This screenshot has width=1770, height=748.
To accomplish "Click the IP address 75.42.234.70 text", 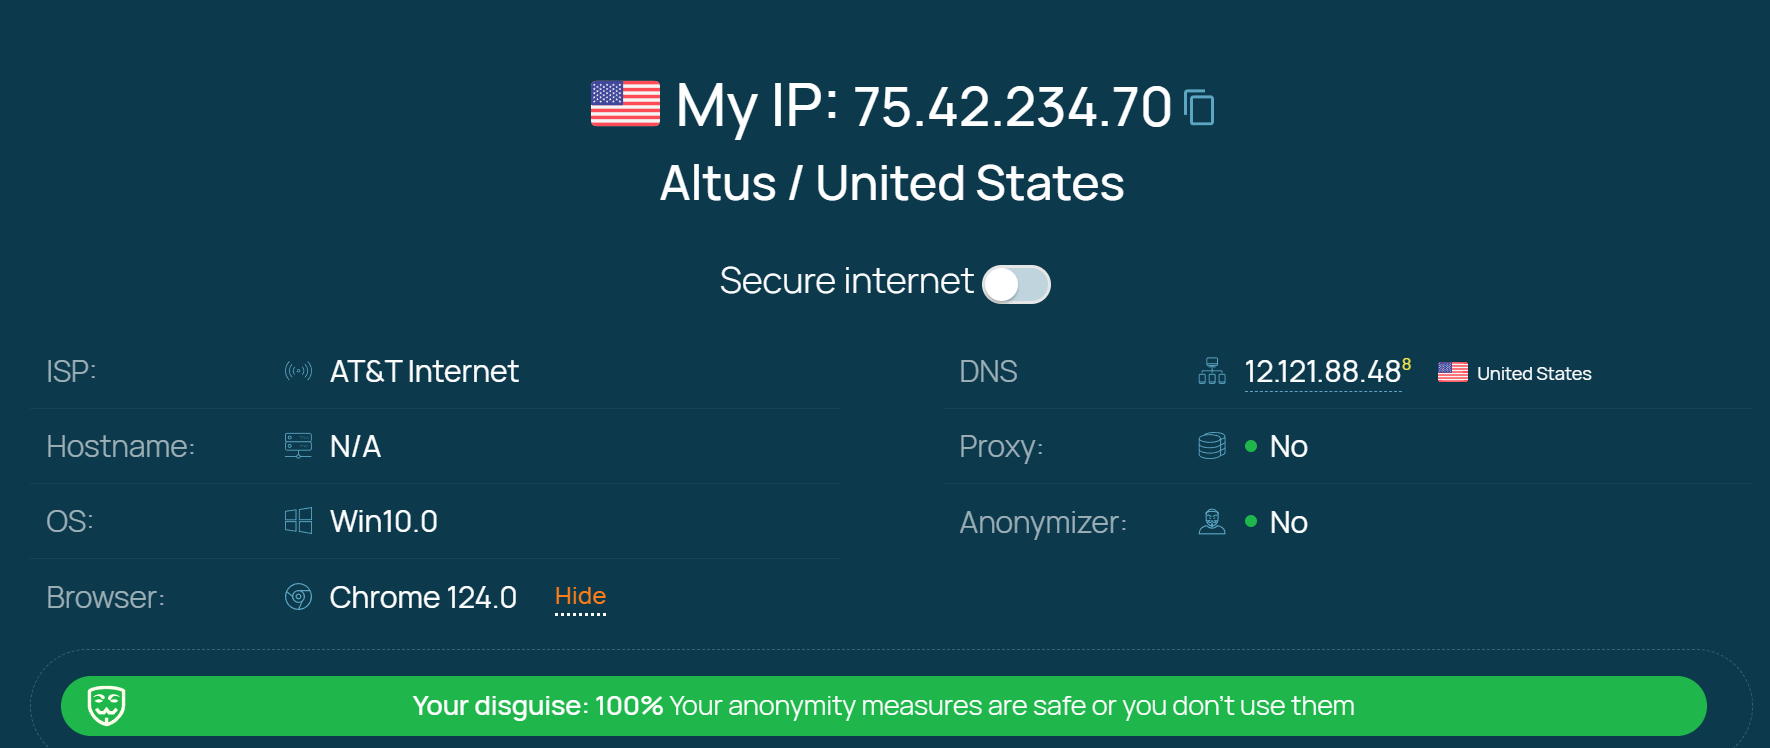I will coord(1012,106).
